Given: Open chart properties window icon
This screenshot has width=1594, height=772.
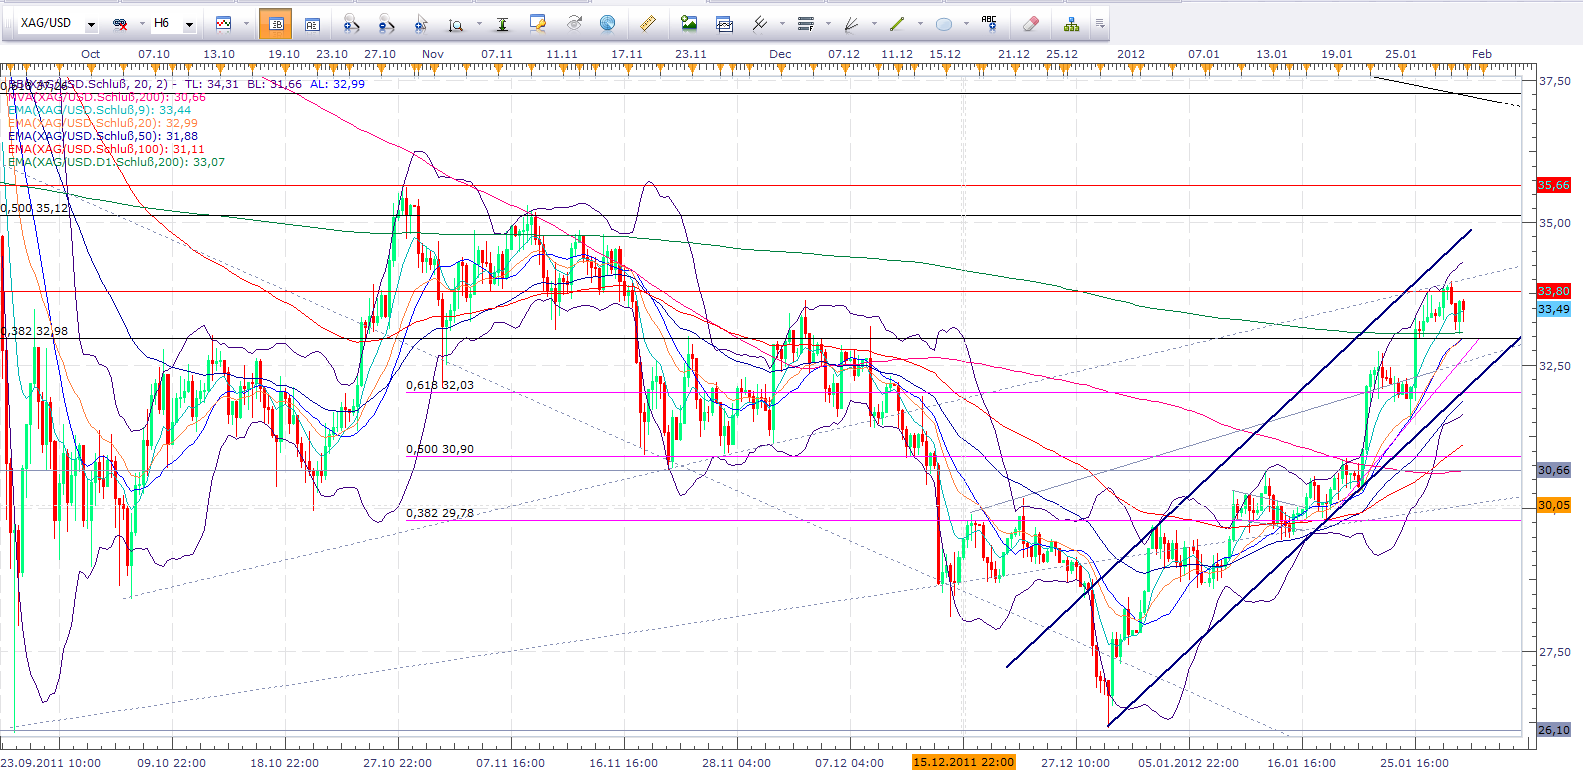Looking at the screenshot, I should (x=538, y=23).
